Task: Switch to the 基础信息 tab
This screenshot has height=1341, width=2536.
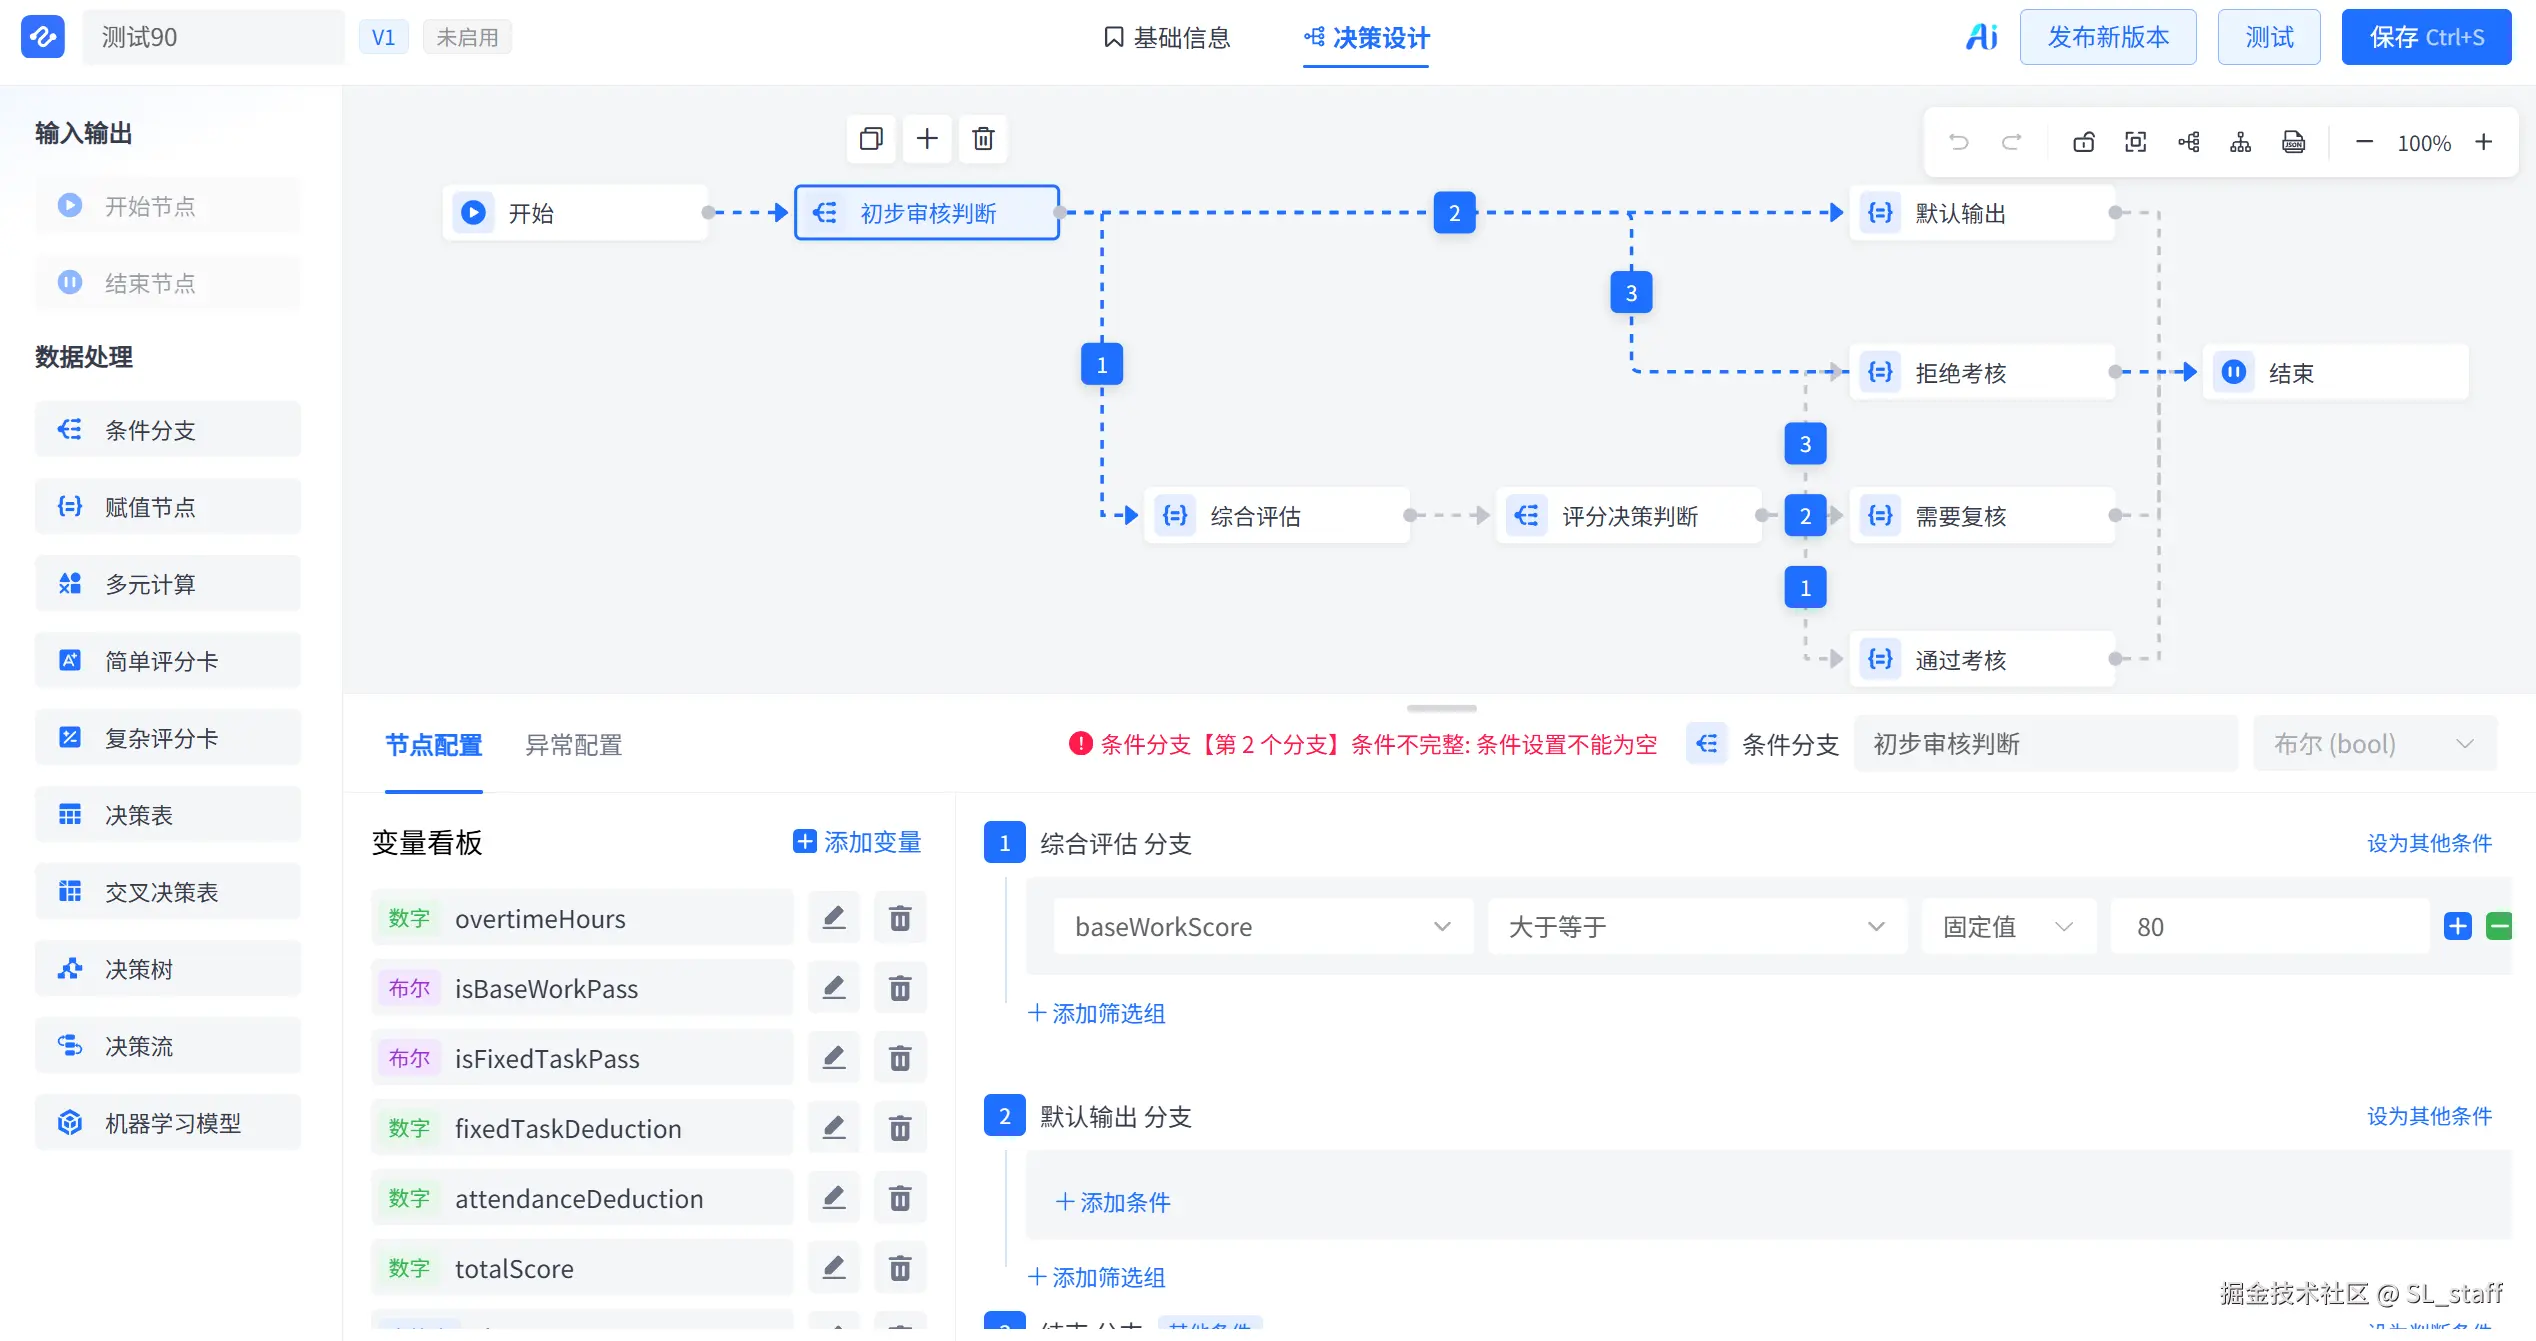Action: tap(1167, 37)
